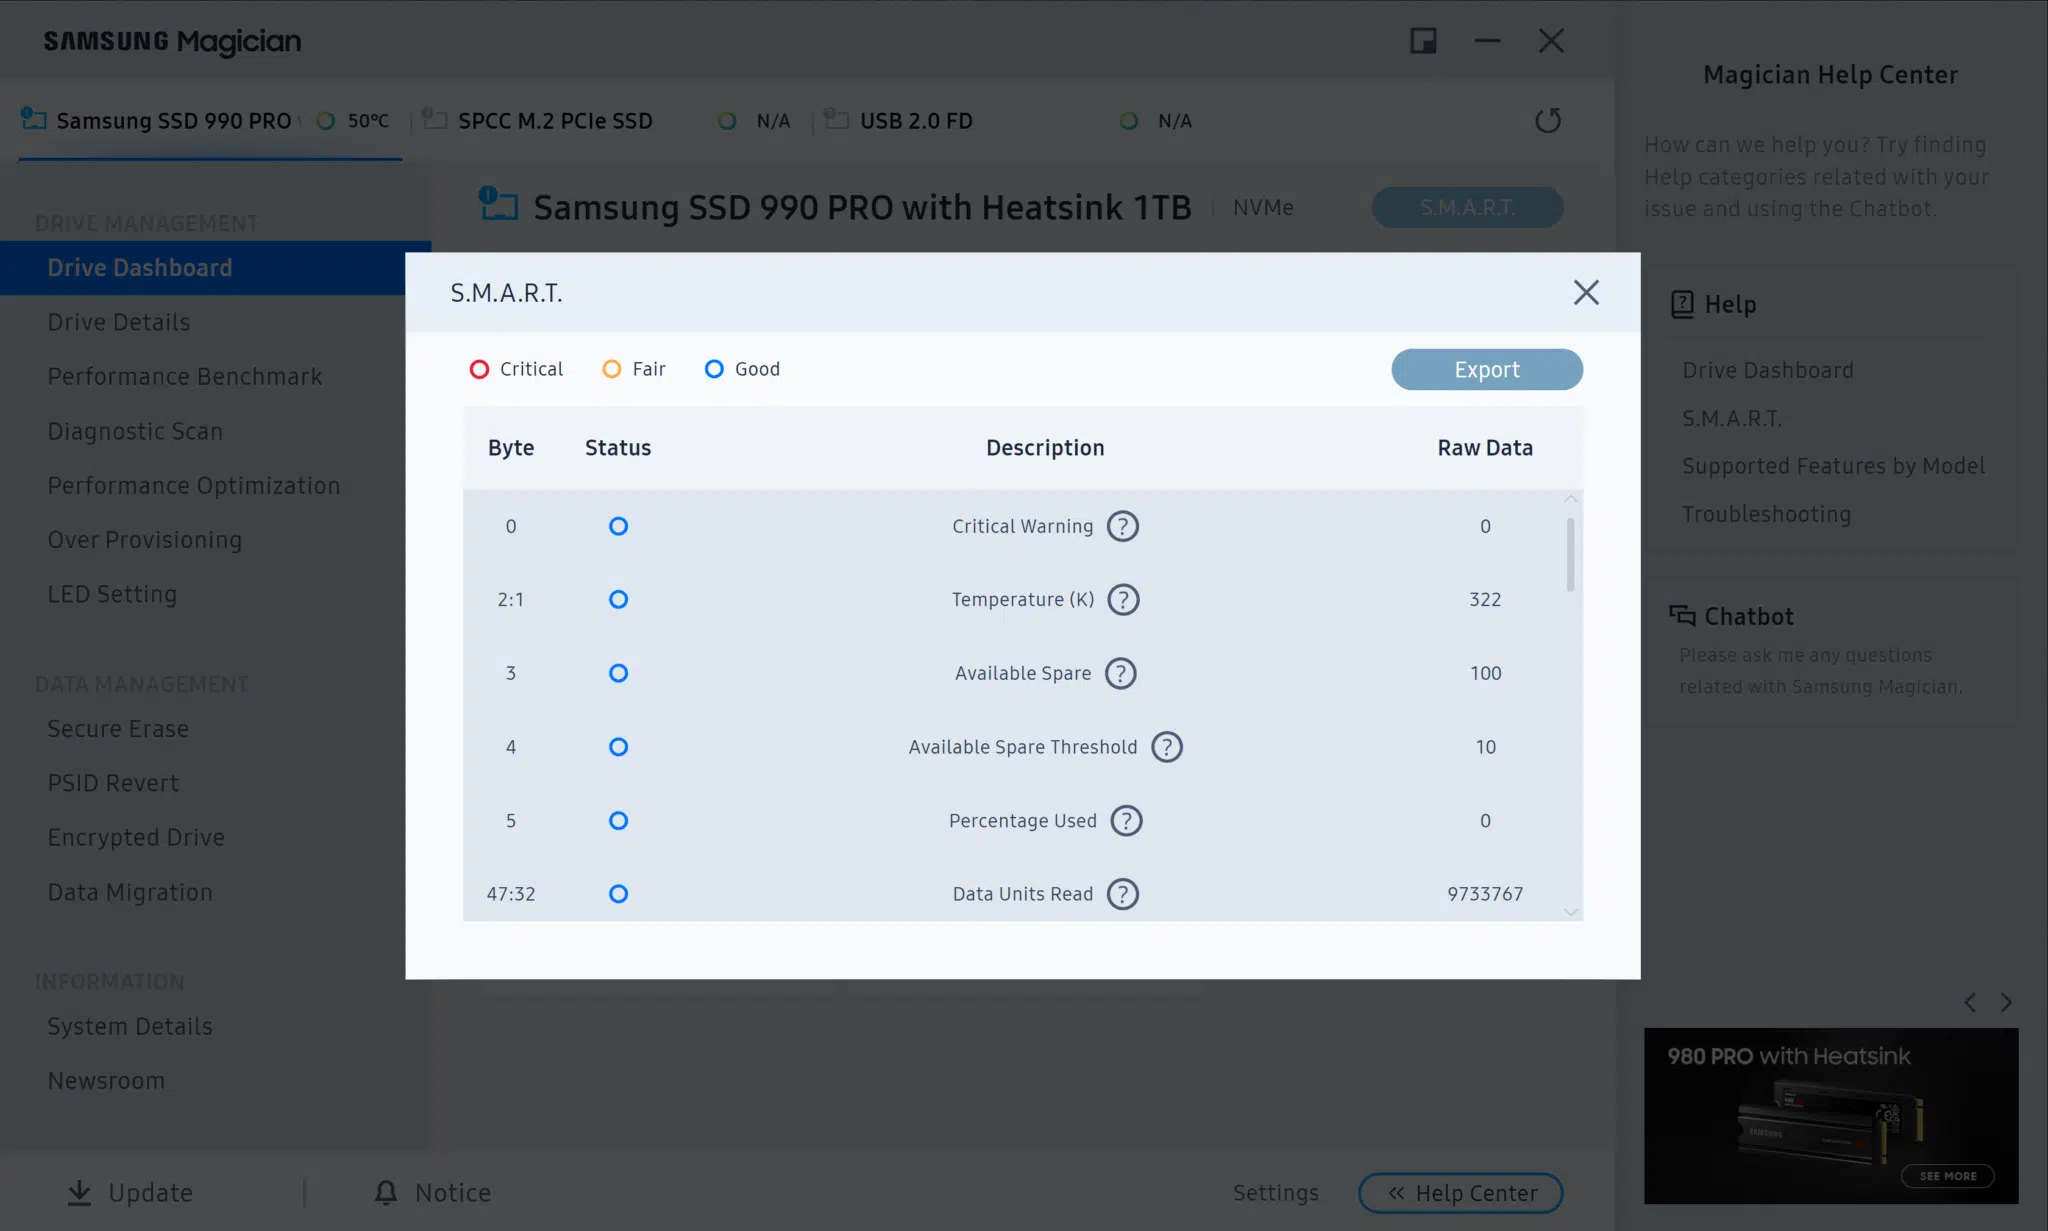The width and height of the screenshot is (2048, 1231).
Task: Click the S.M.A.R.T. button beside NVMe
Action: coord(1467,207)
